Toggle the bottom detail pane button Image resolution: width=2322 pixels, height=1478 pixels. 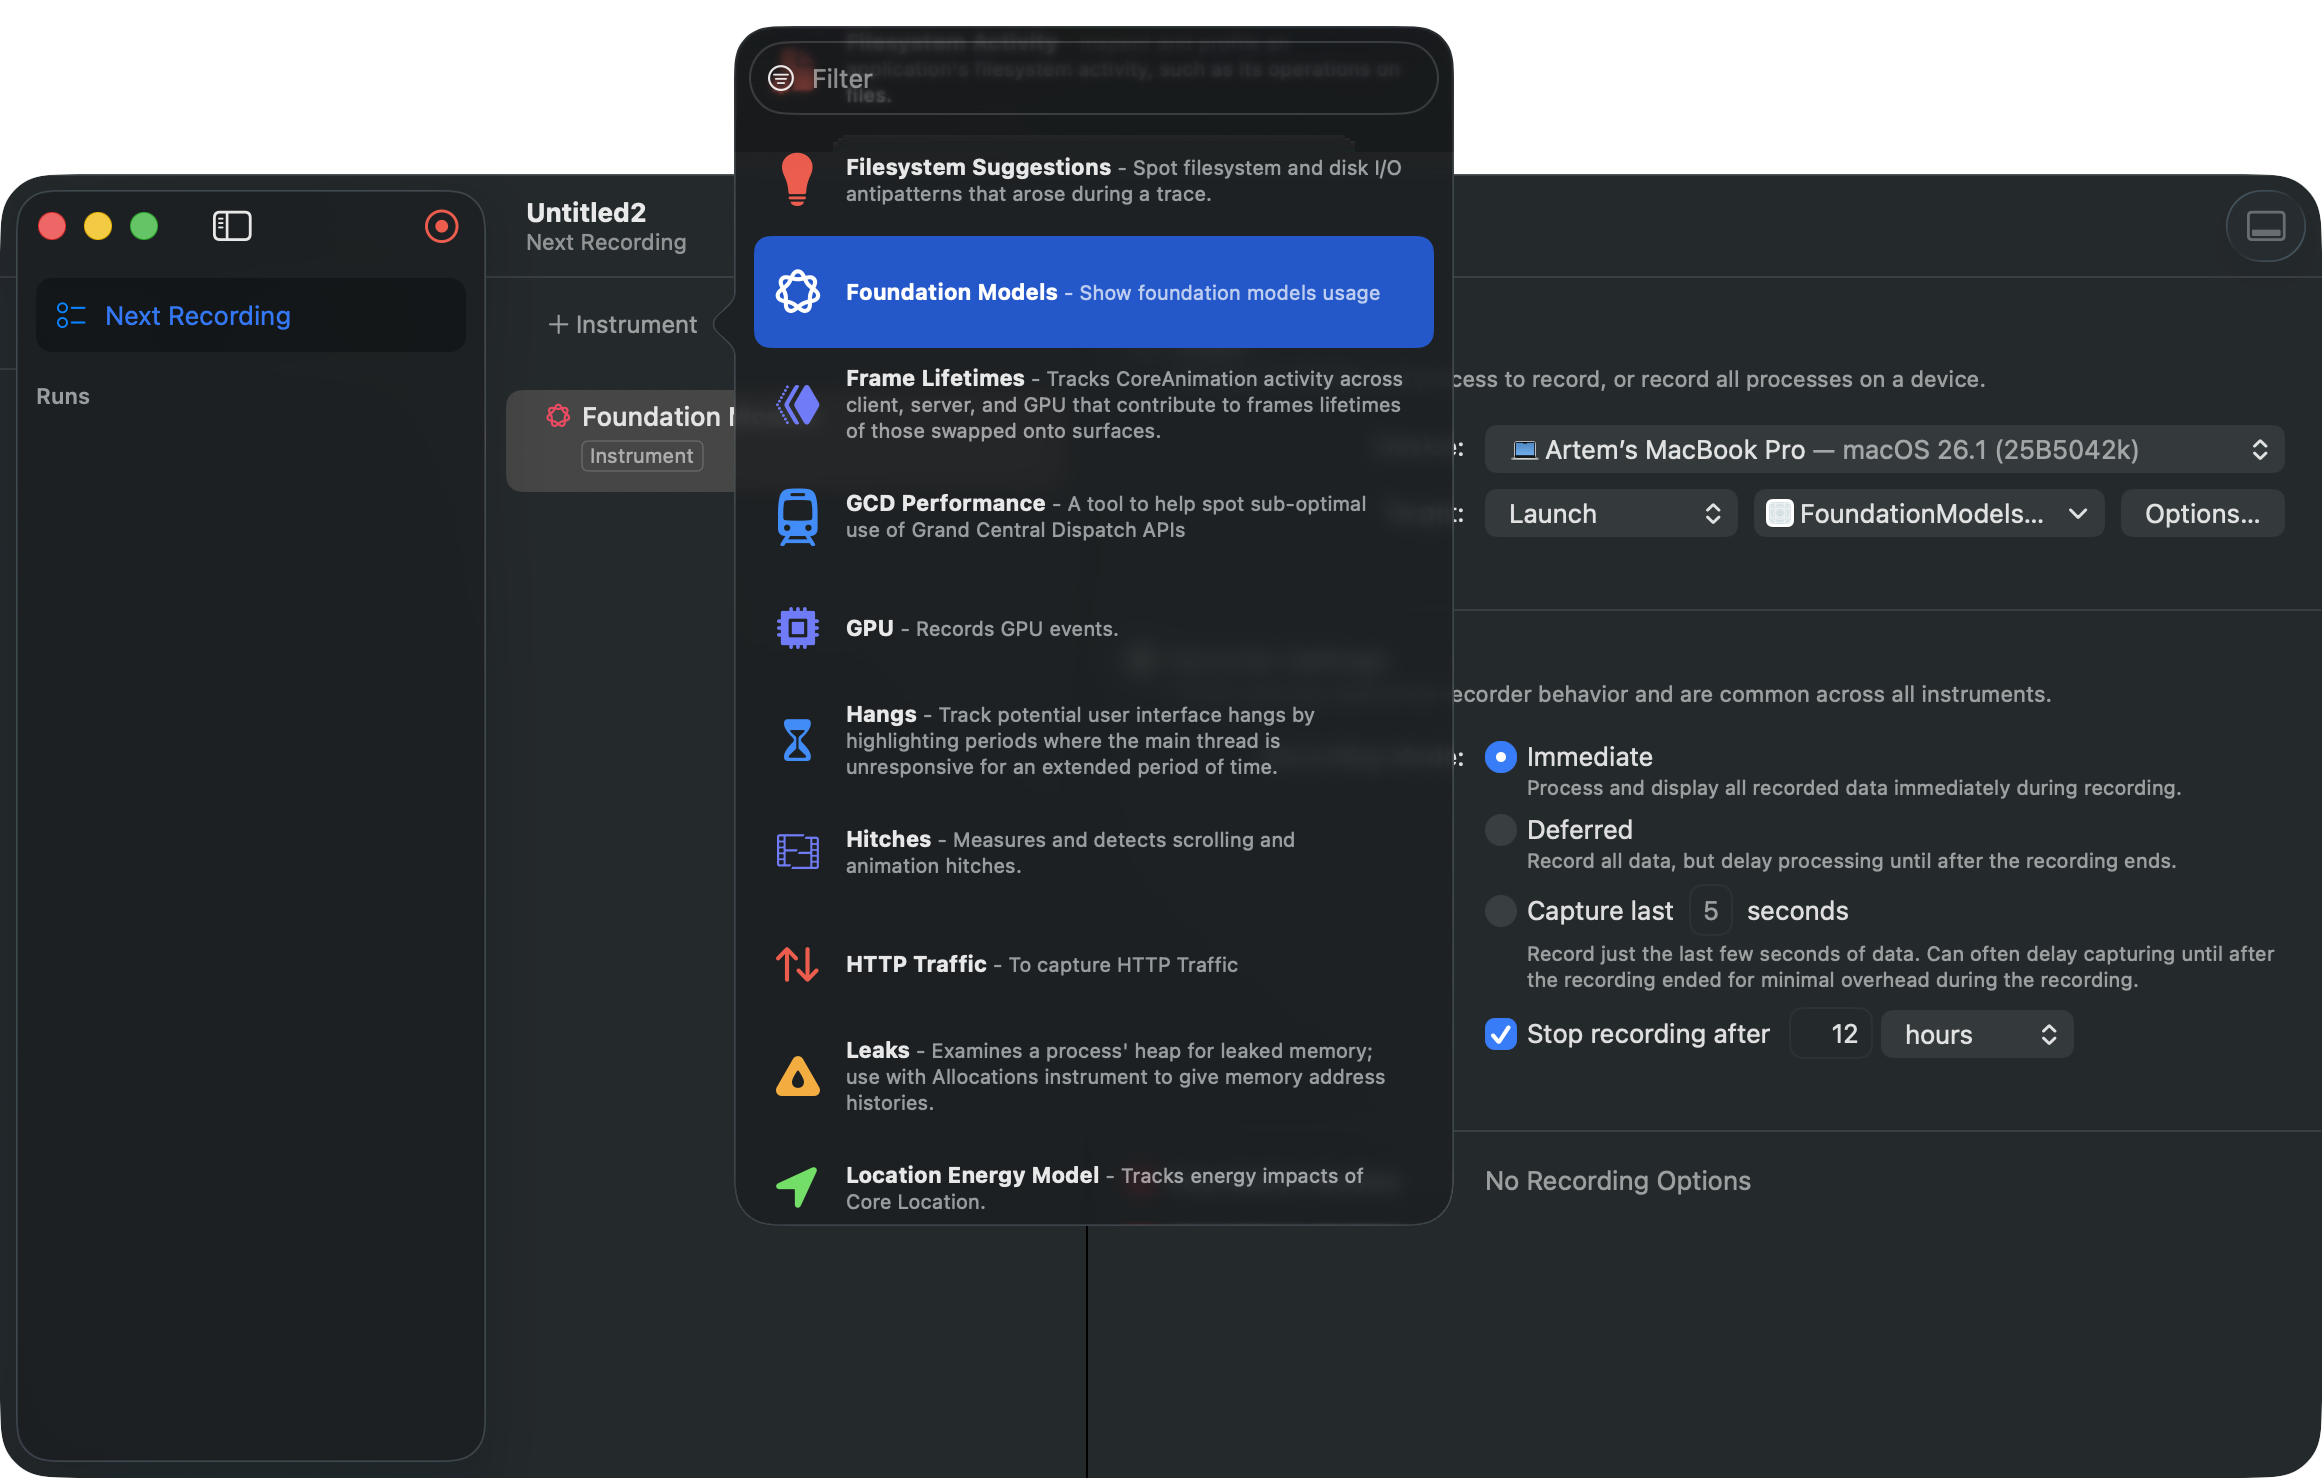tap(2265, 226)
